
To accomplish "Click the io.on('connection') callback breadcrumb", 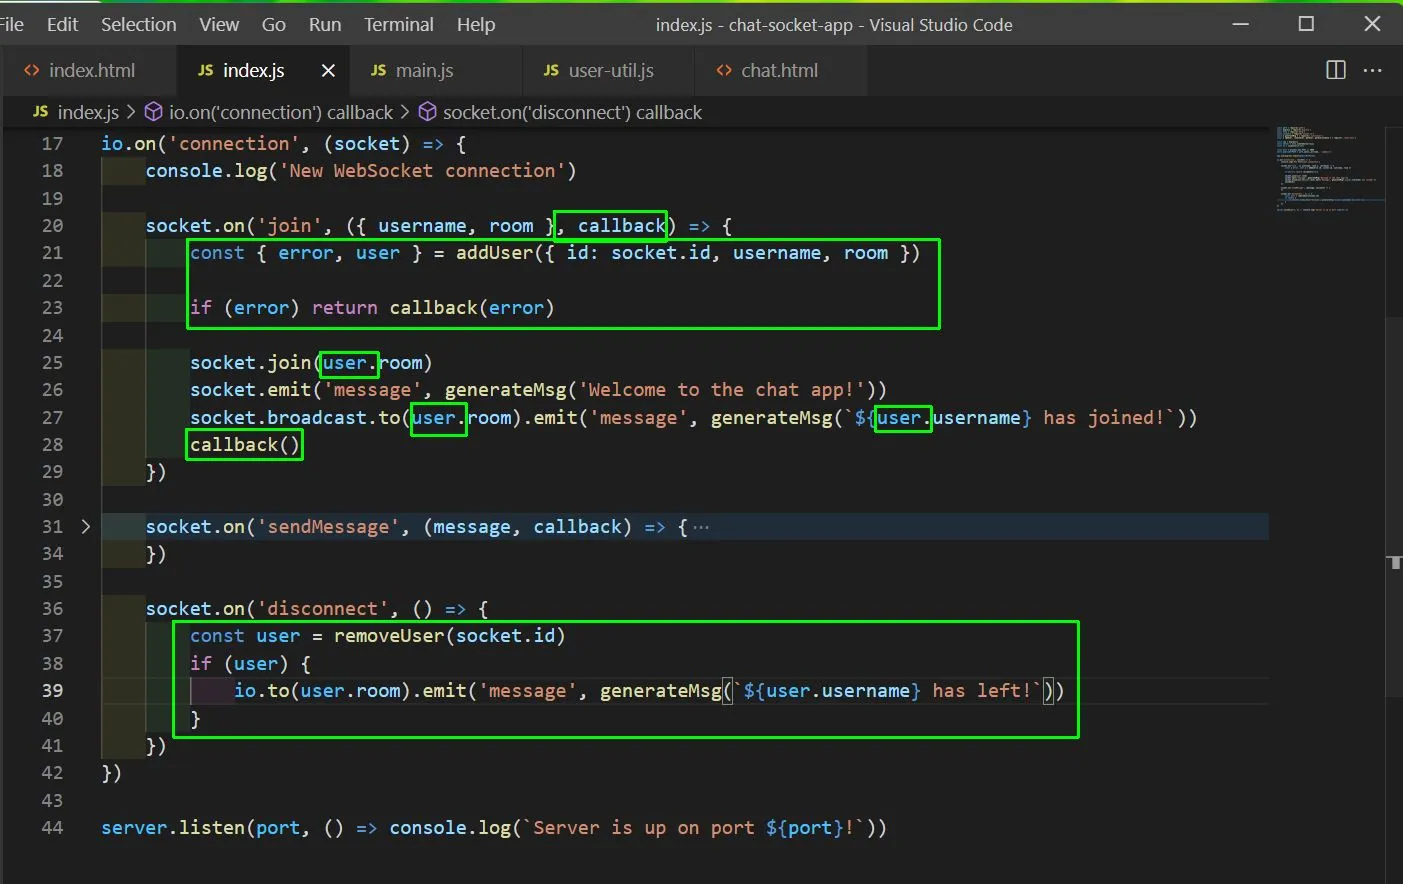I will click(281, 112).
